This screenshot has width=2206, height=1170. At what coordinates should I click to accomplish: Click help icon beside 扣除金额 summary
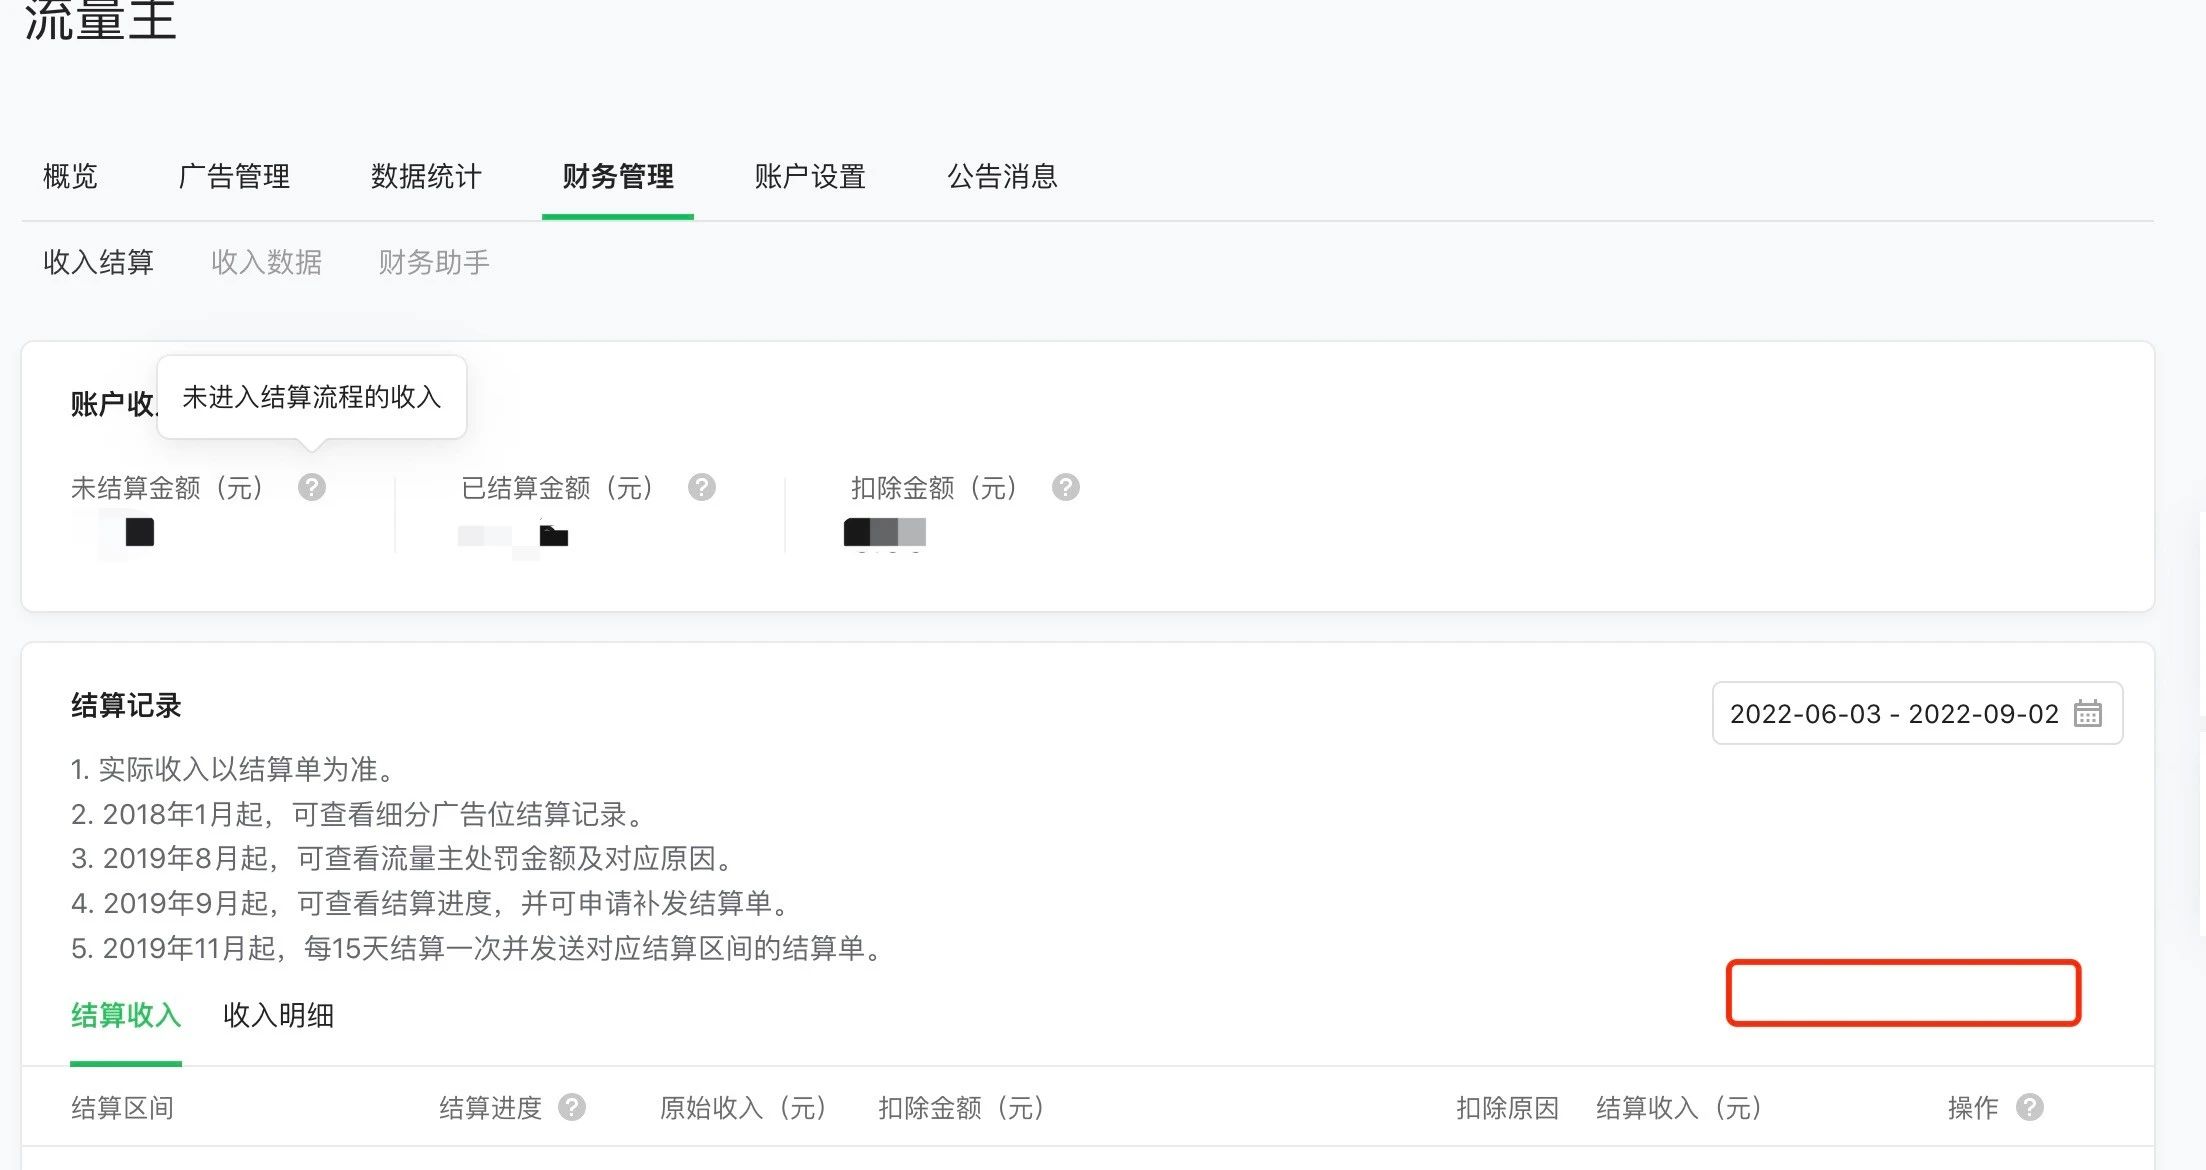(x=1066, y=487)
